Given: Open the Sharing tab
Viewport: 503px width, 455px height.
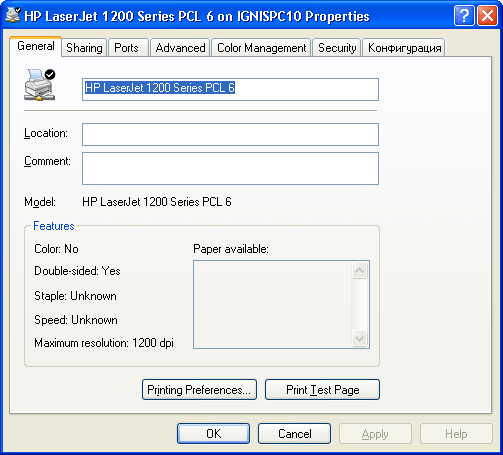Looking at the screenshot, I should click(x=84, y=48).
